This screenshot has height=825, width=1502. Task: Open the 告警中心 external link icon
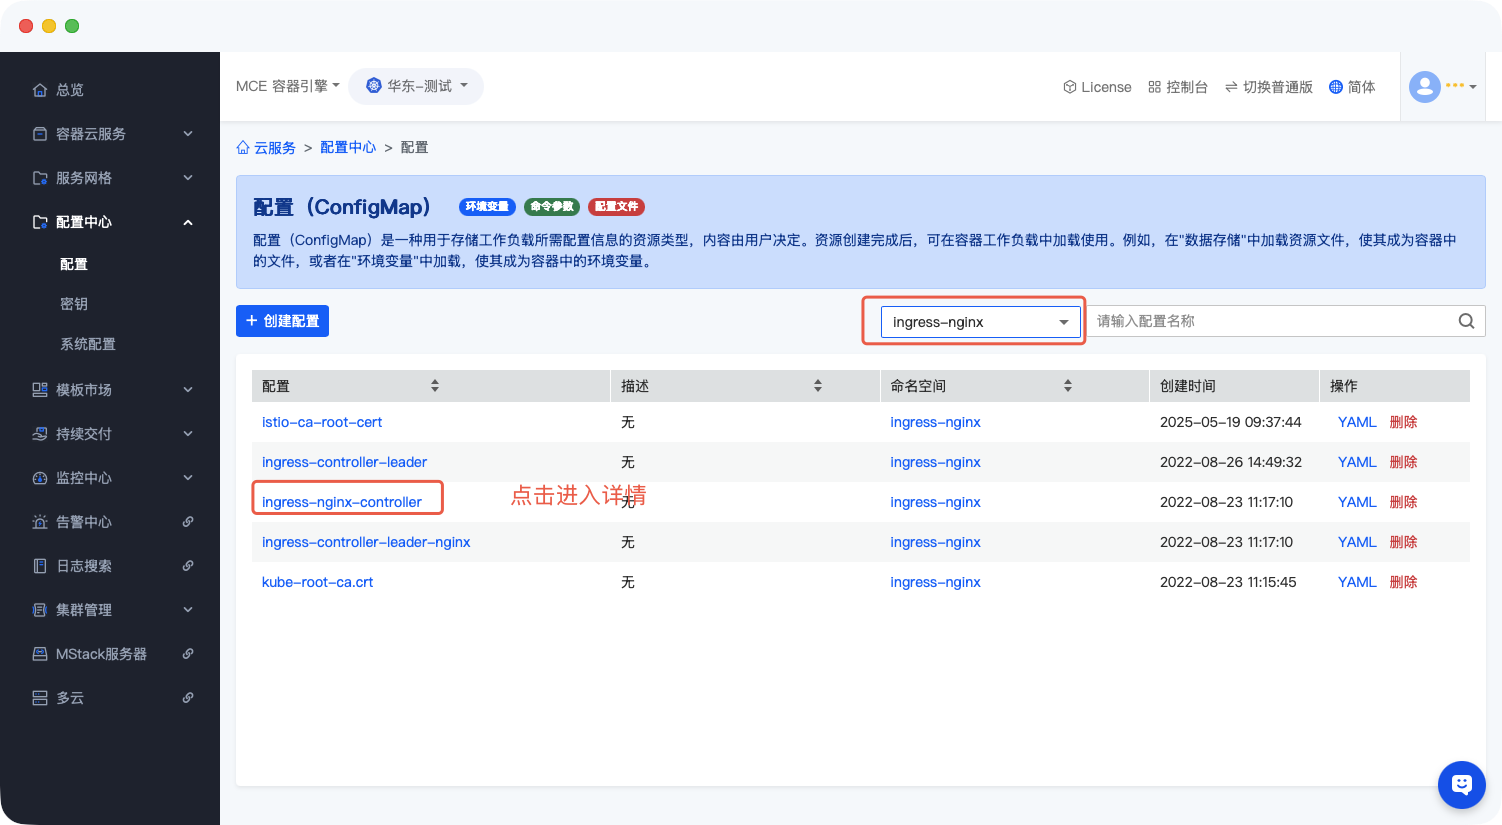tap(188, 522)
